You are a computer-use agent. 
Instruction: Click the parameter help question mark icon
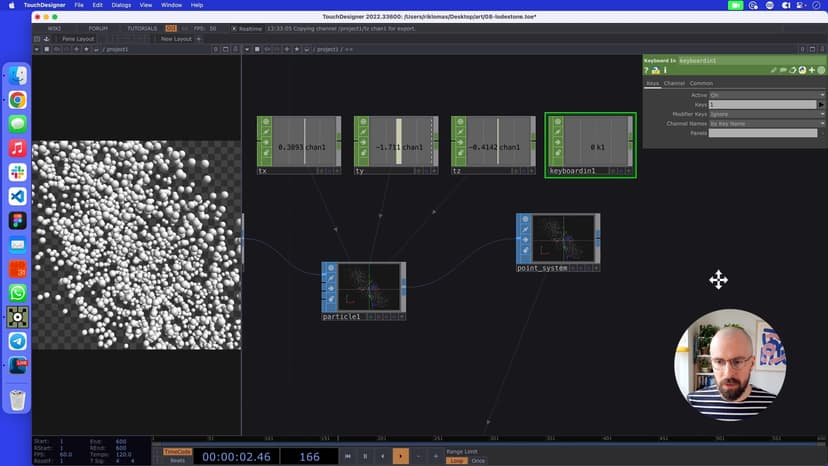(x=646, y=70)
